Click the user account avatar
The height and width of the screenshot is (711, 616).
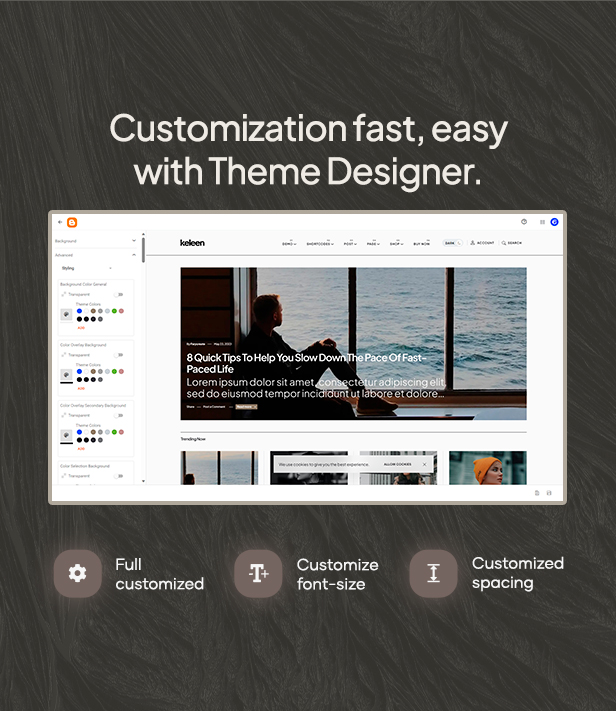(x=555, y=222)
